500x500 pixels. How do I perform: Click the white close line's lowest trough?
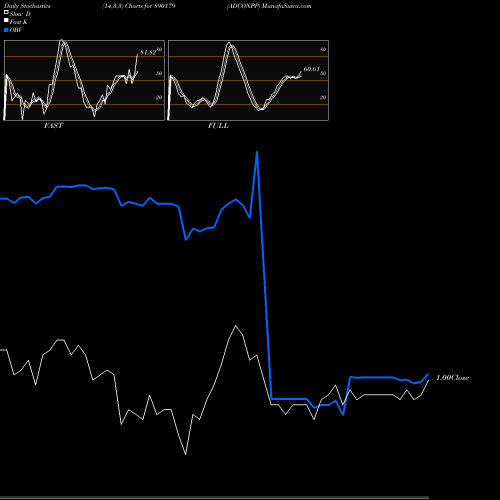coord(186,454)
